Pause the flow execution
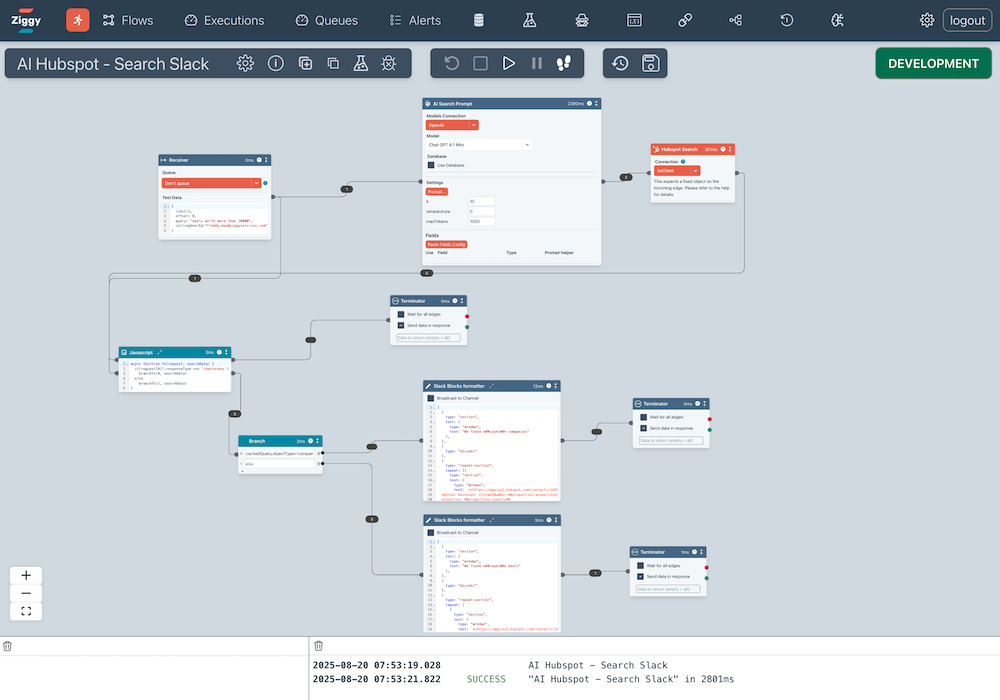The width and height of the screenshot is (1000, 700). tap(536, 63)
